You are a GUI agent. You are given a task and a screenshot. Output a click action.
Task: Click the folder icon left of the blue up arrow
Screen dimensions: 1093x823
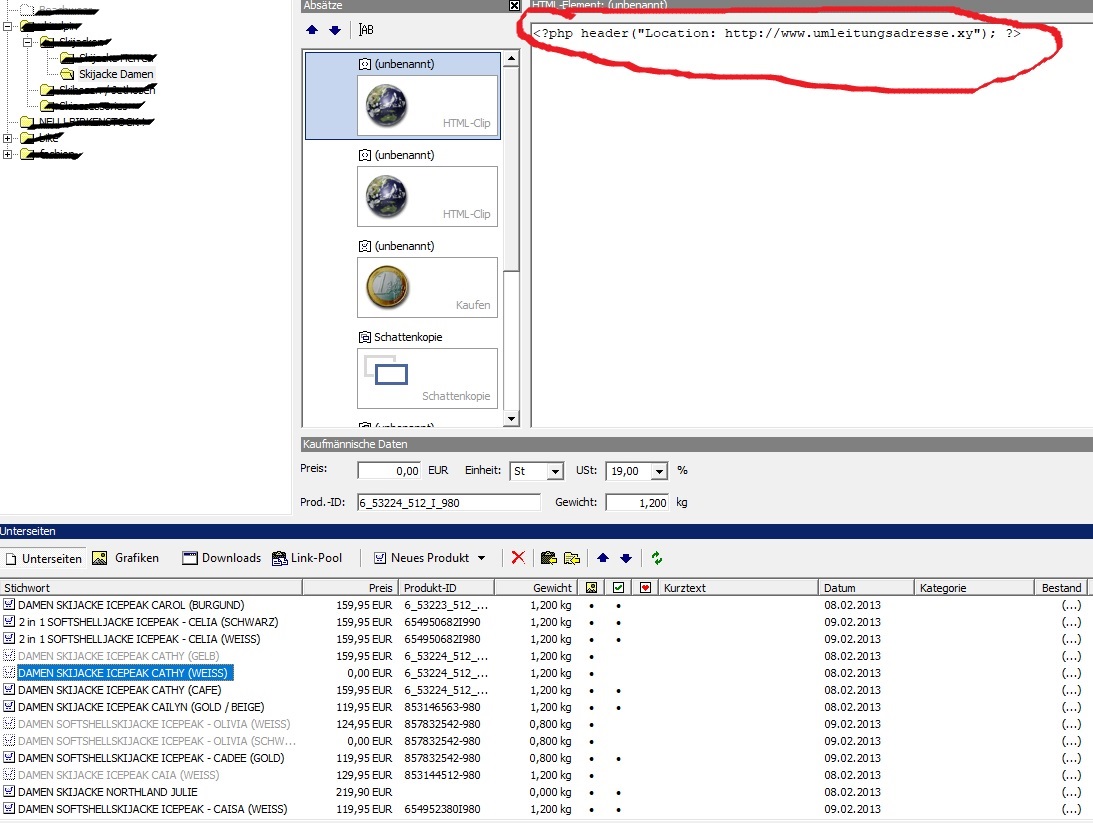coord(572,558)
